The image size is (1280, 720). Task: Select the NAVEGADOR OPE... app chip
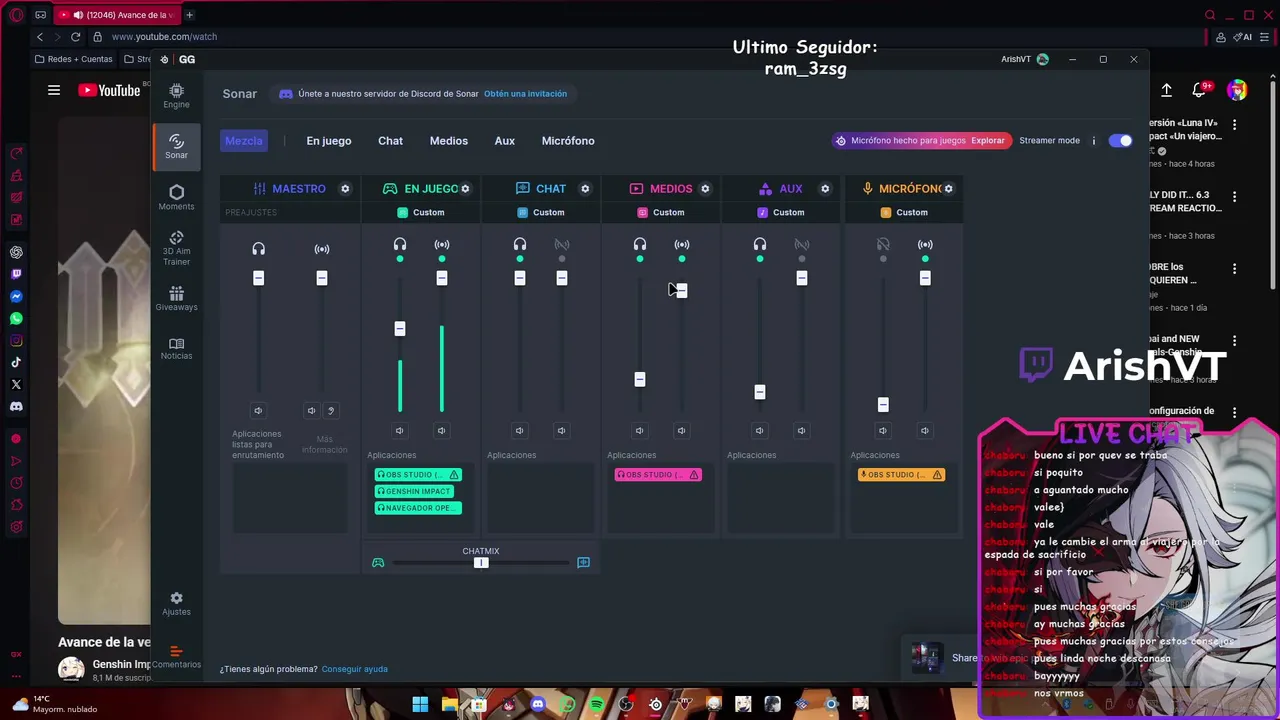click(x=418, y=508)
